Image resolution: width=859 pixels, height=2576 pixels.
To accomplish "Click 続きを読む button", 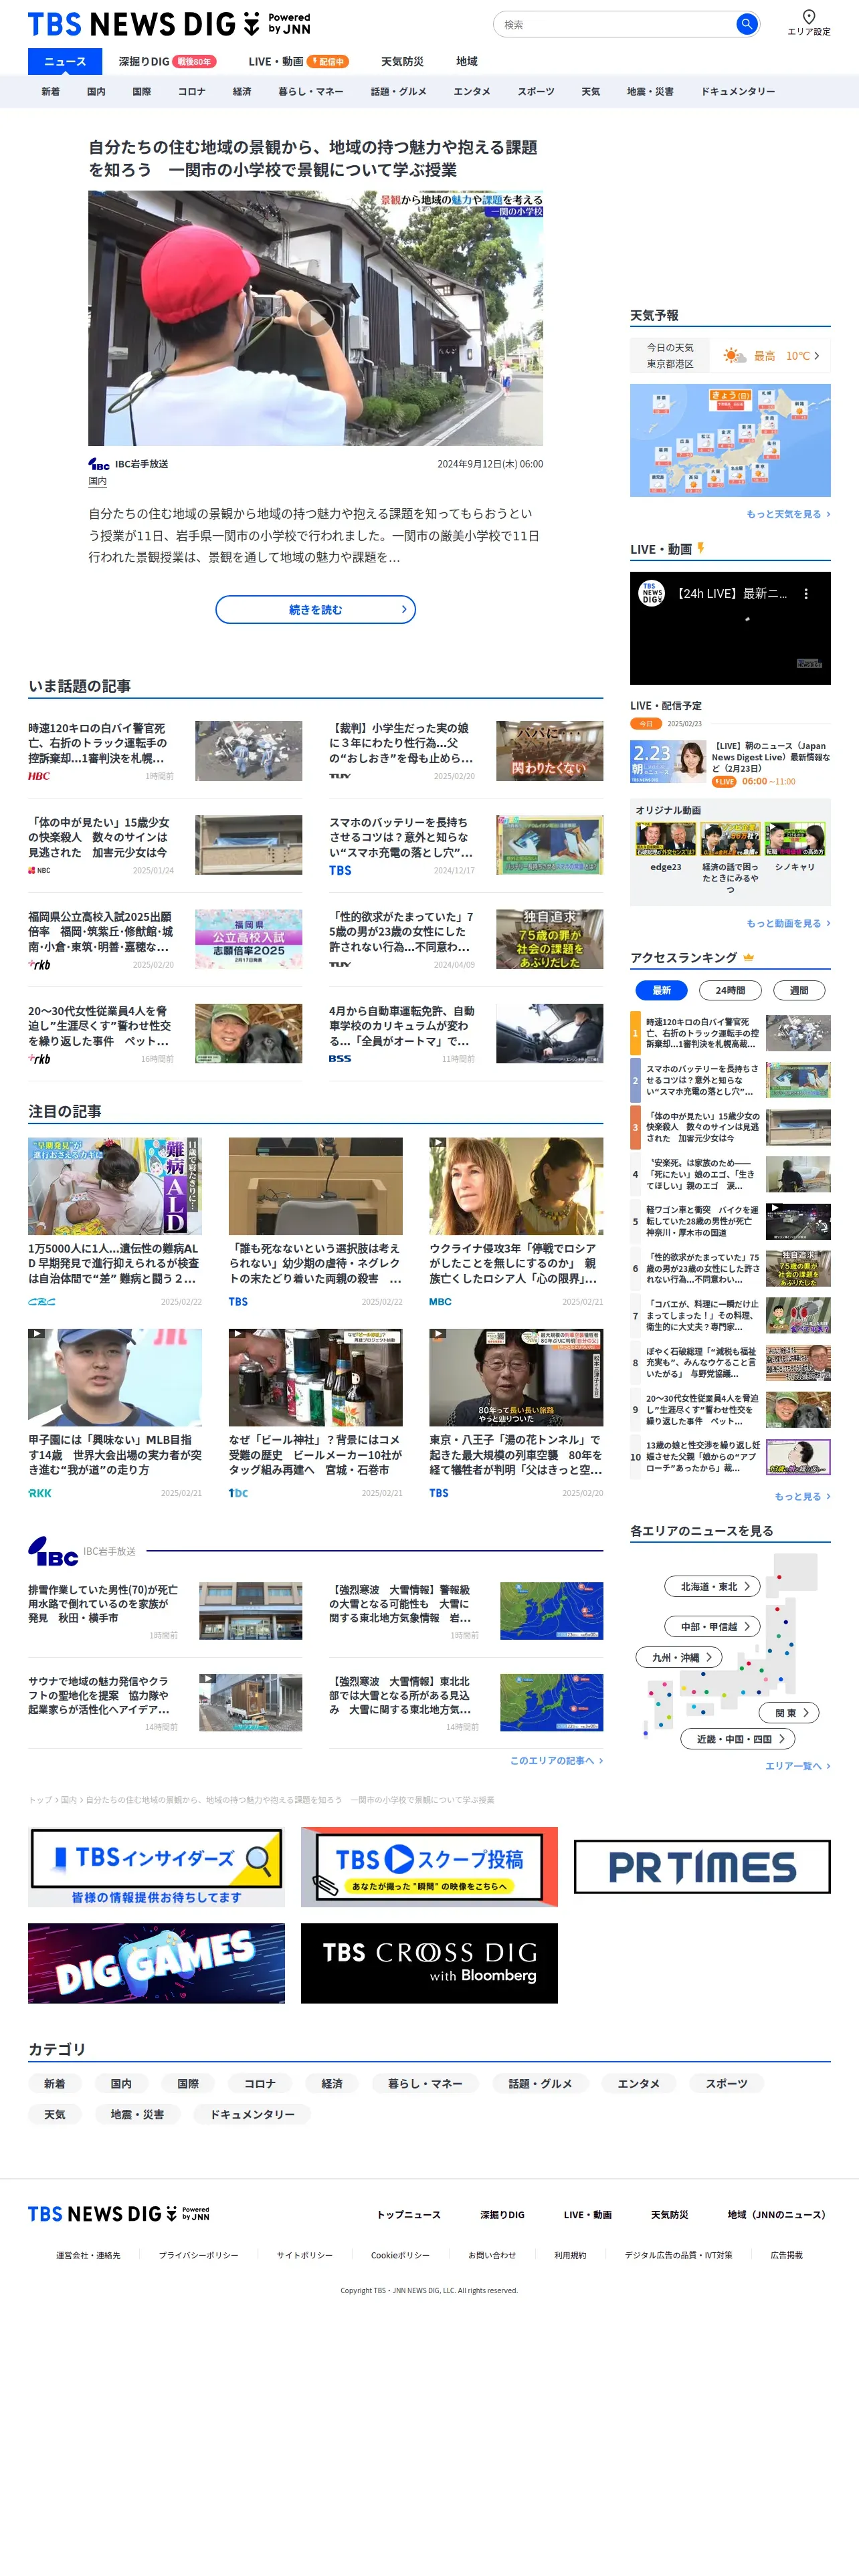I will point(316,609).
